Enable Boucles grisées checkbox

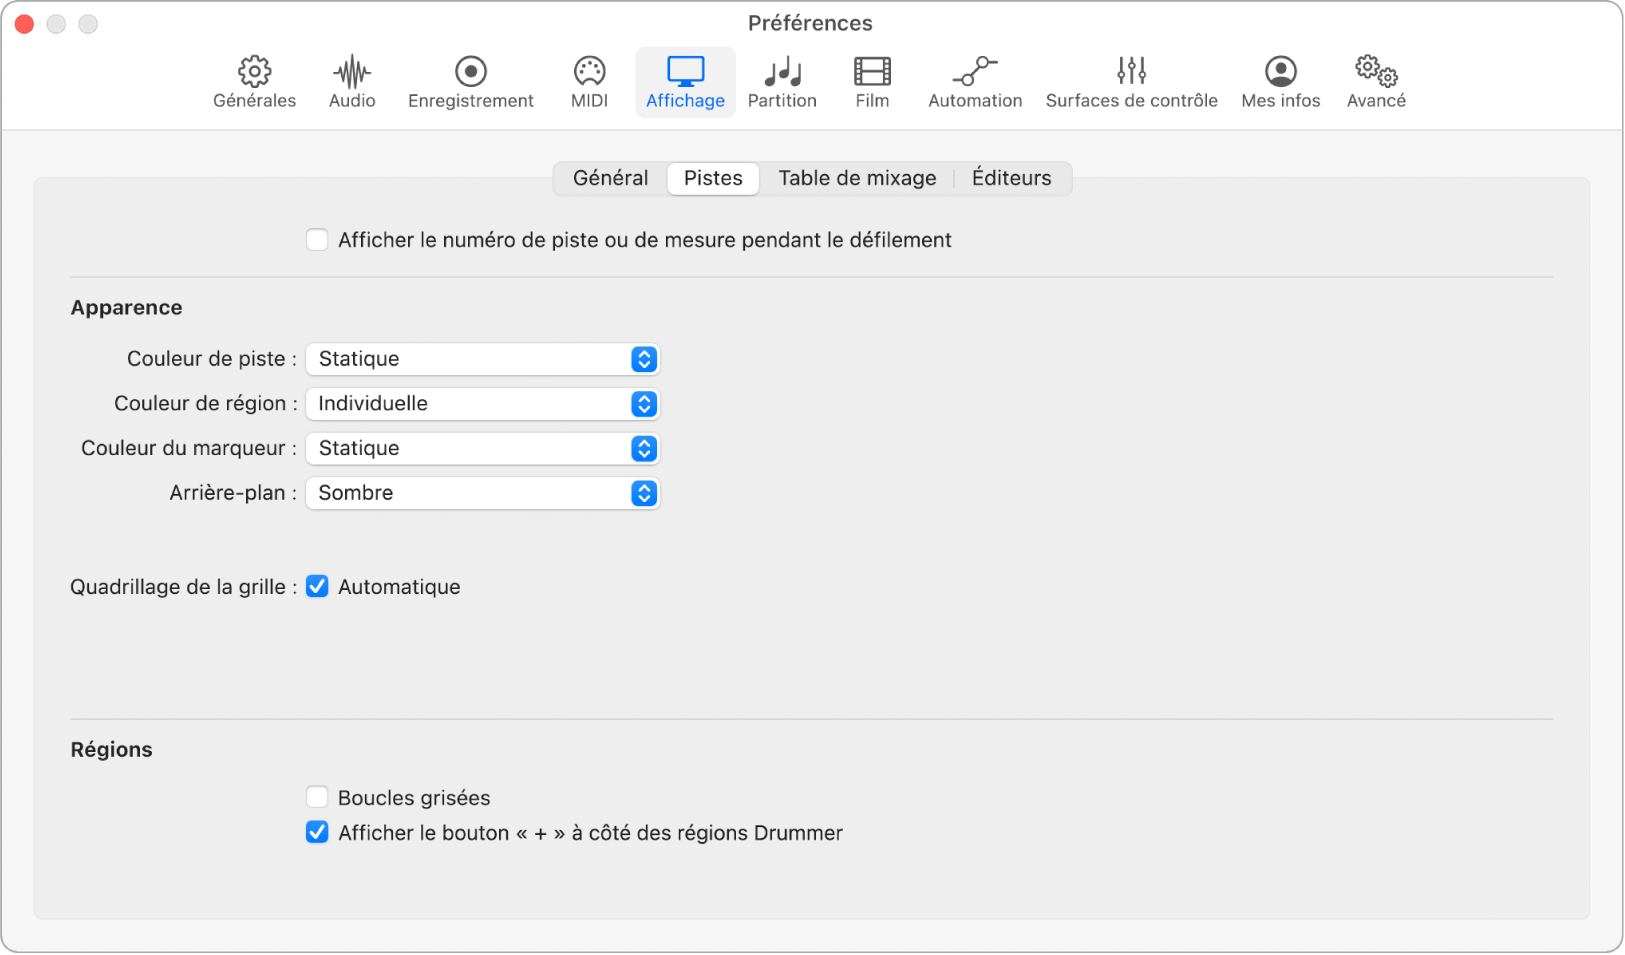(317, 798)
